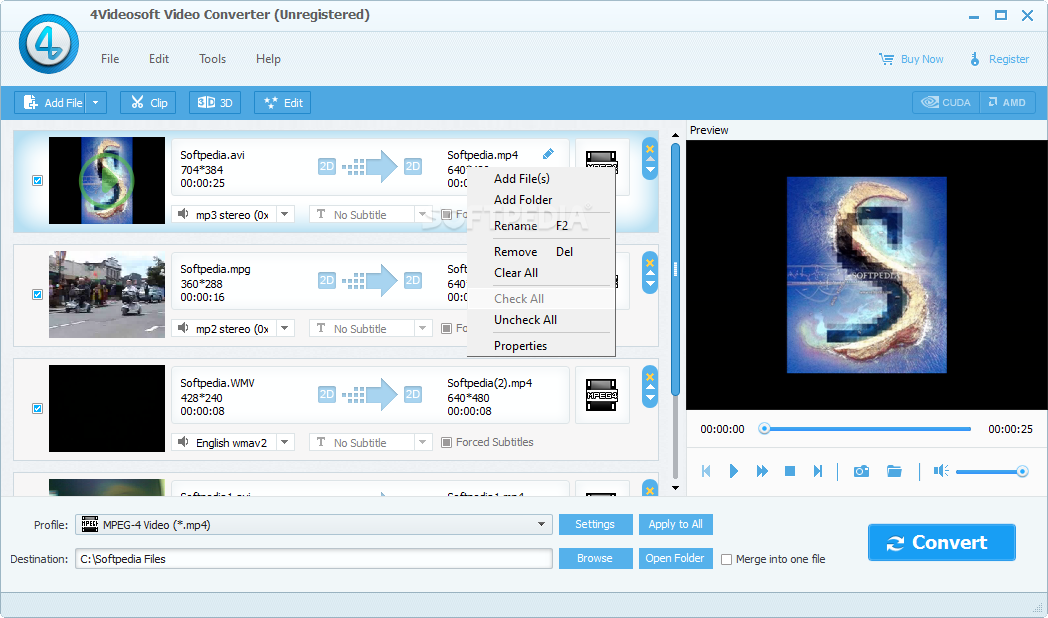Click the Add File button
The image size is (1048, 618).
pos(52,102)
